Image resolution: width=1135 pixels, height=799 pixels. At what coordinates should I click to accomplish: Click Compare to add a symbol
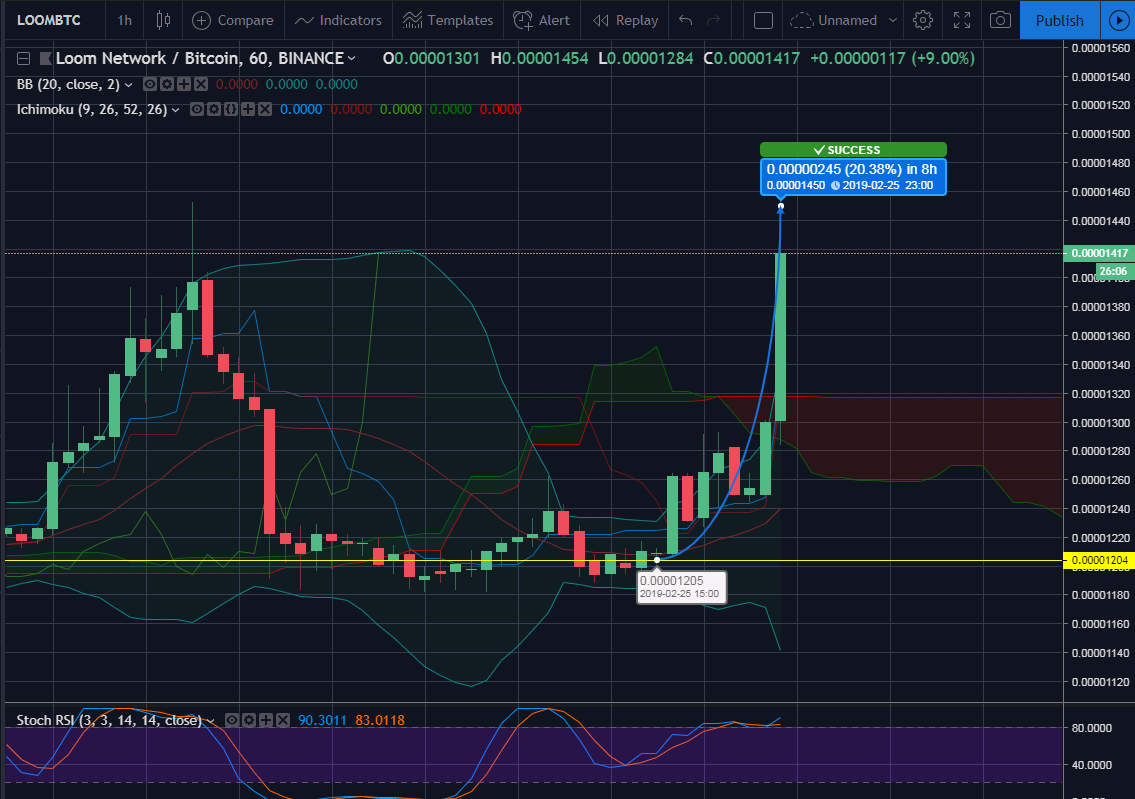pyautogui.click(x=233, y=20)
